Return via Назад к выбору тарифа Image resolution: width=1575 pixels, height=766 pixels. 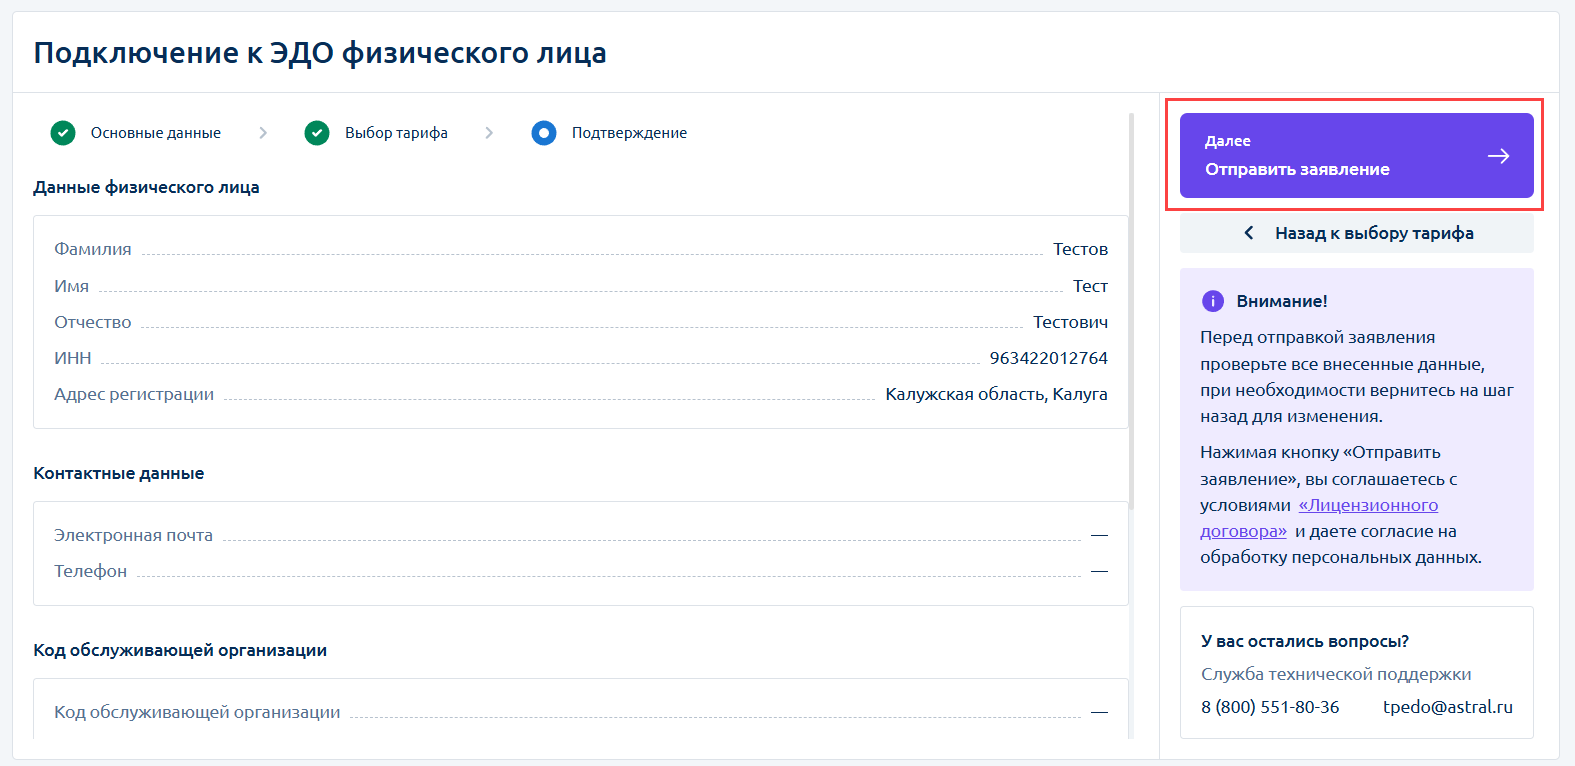tap(1356, 233)
